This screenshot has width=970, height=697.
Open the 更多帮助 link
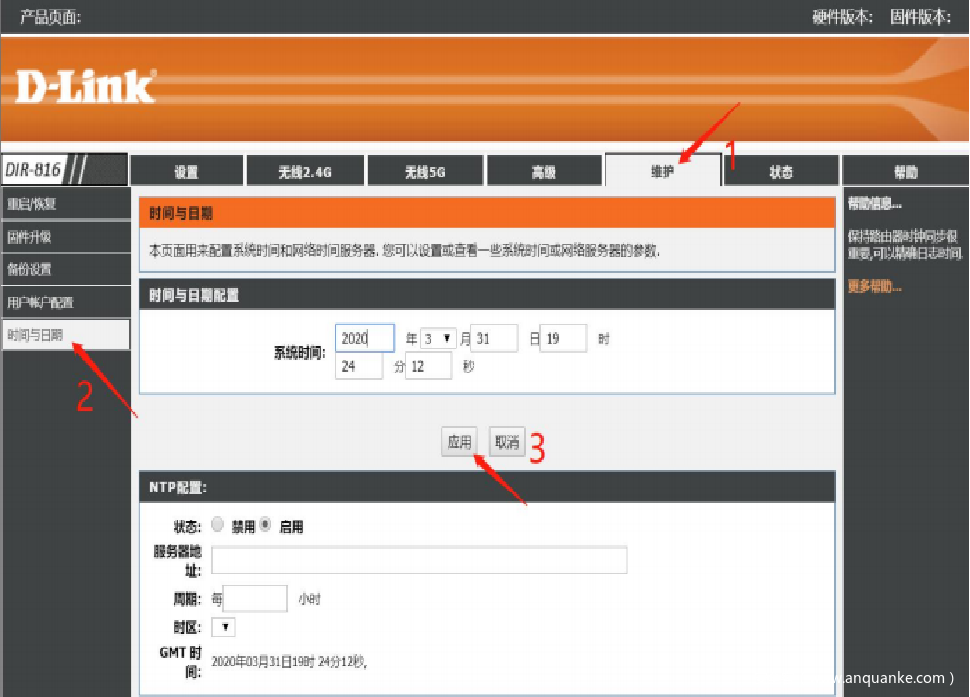pos(874,287)
